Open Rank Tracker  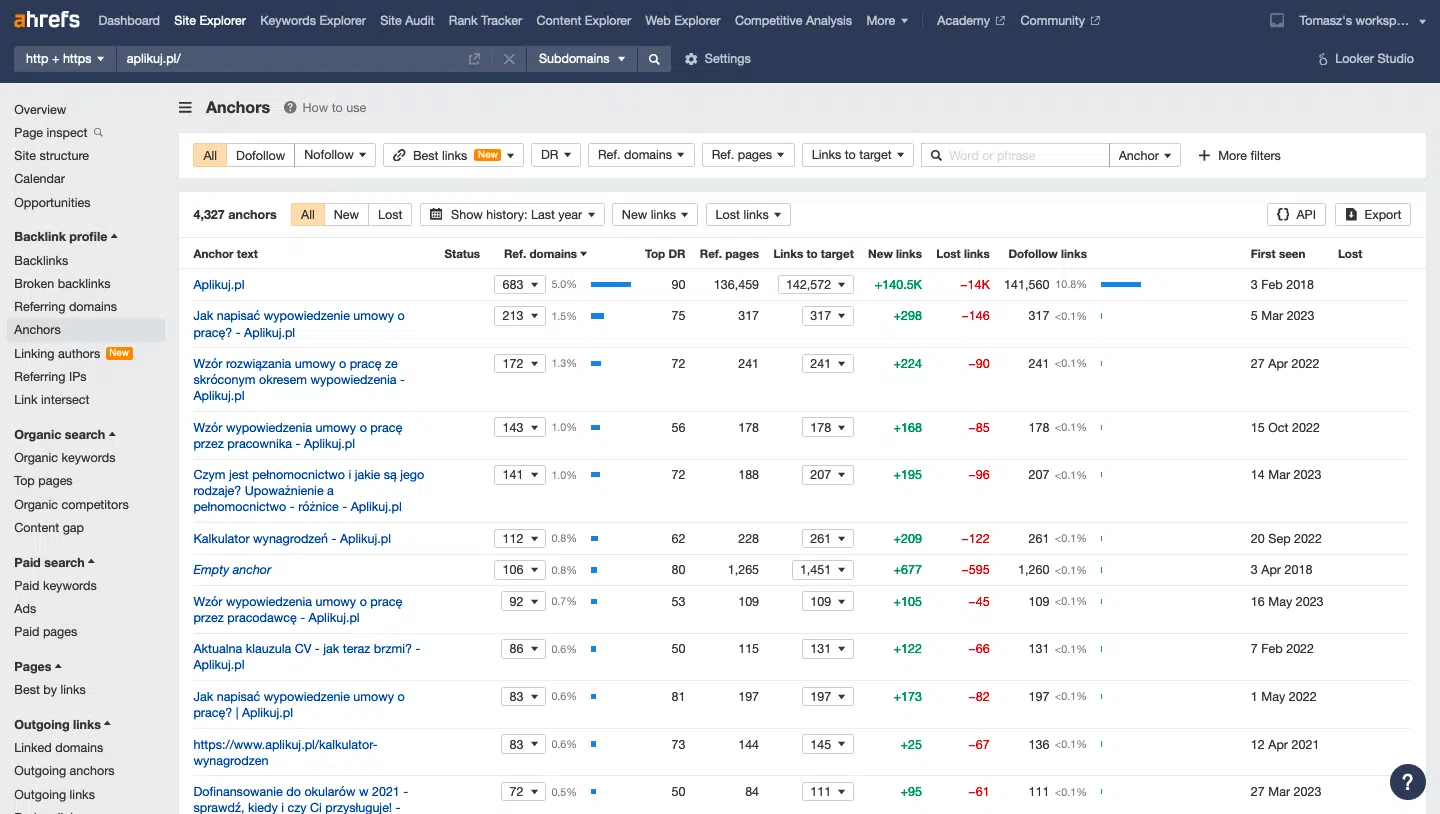pyautogui.click(x=485, y=20)
